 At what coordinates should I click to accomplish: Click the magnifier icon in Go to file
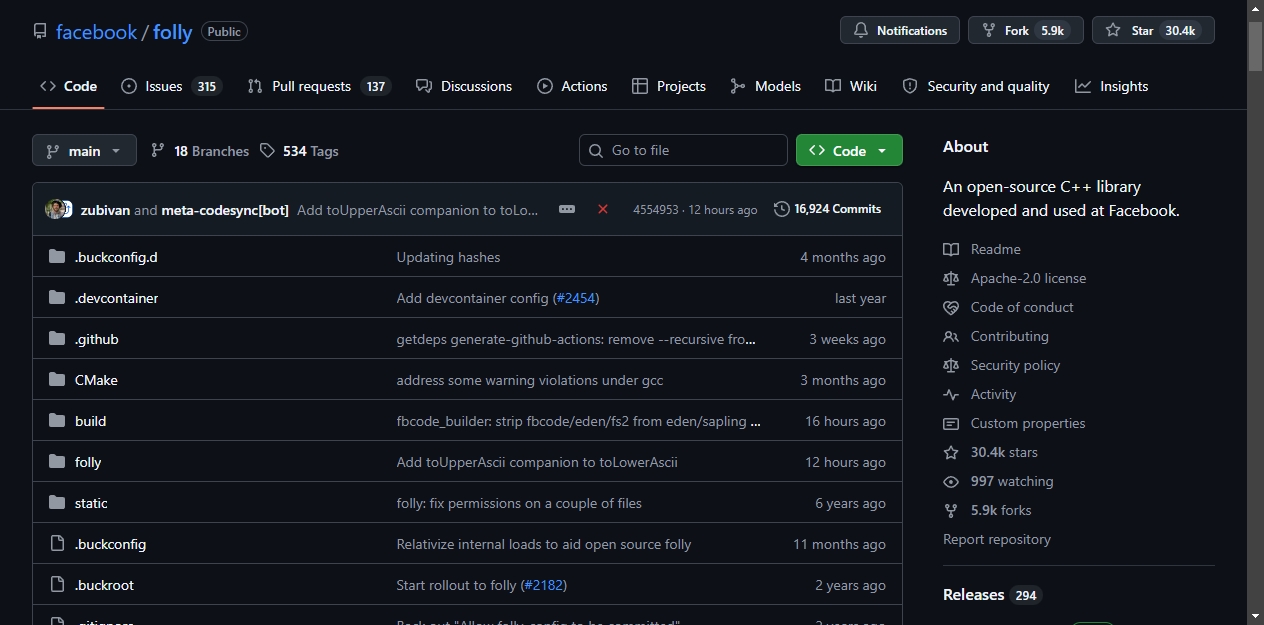596,150
